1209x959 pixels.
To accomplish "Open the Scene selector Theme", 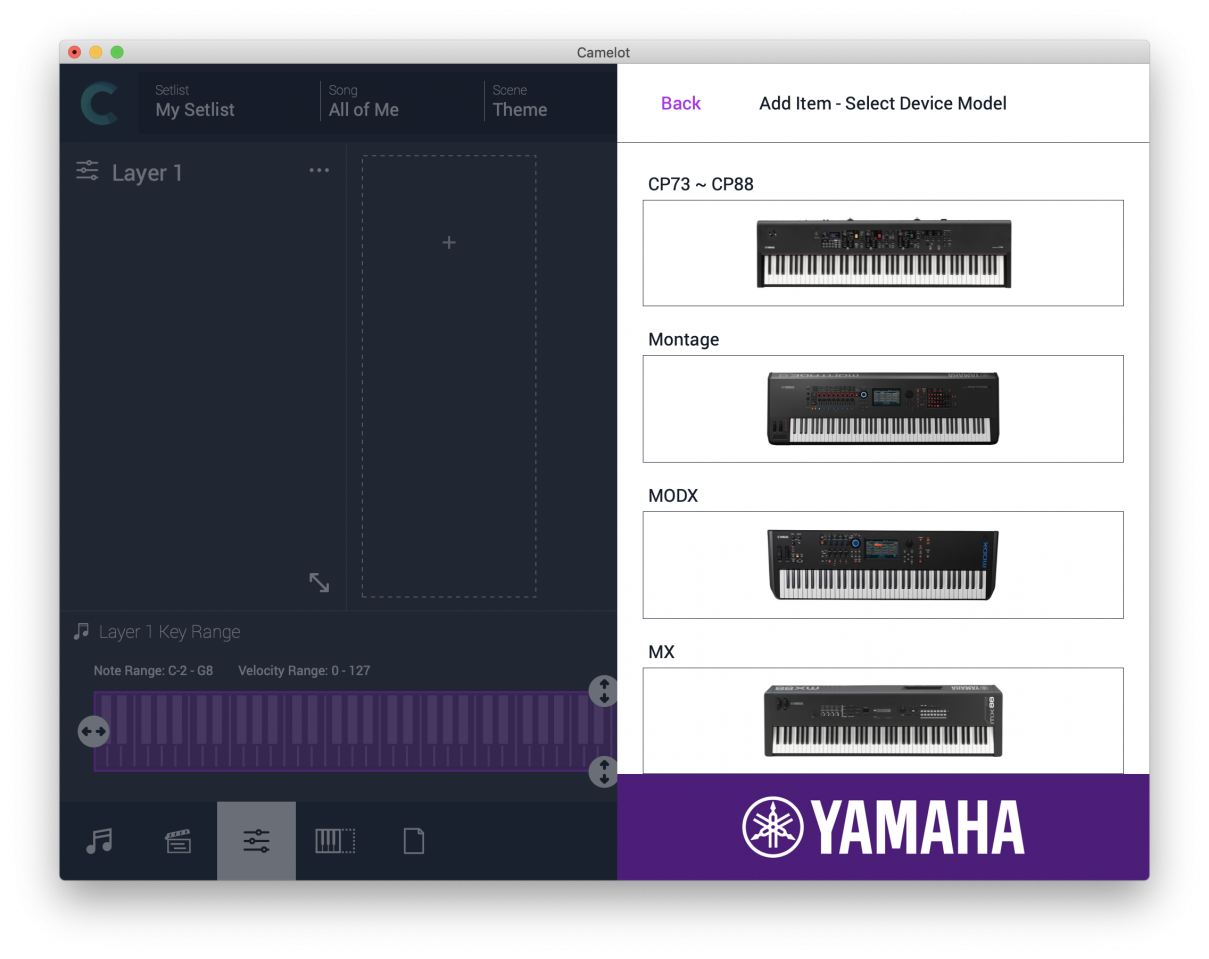I will pos(520,102).
